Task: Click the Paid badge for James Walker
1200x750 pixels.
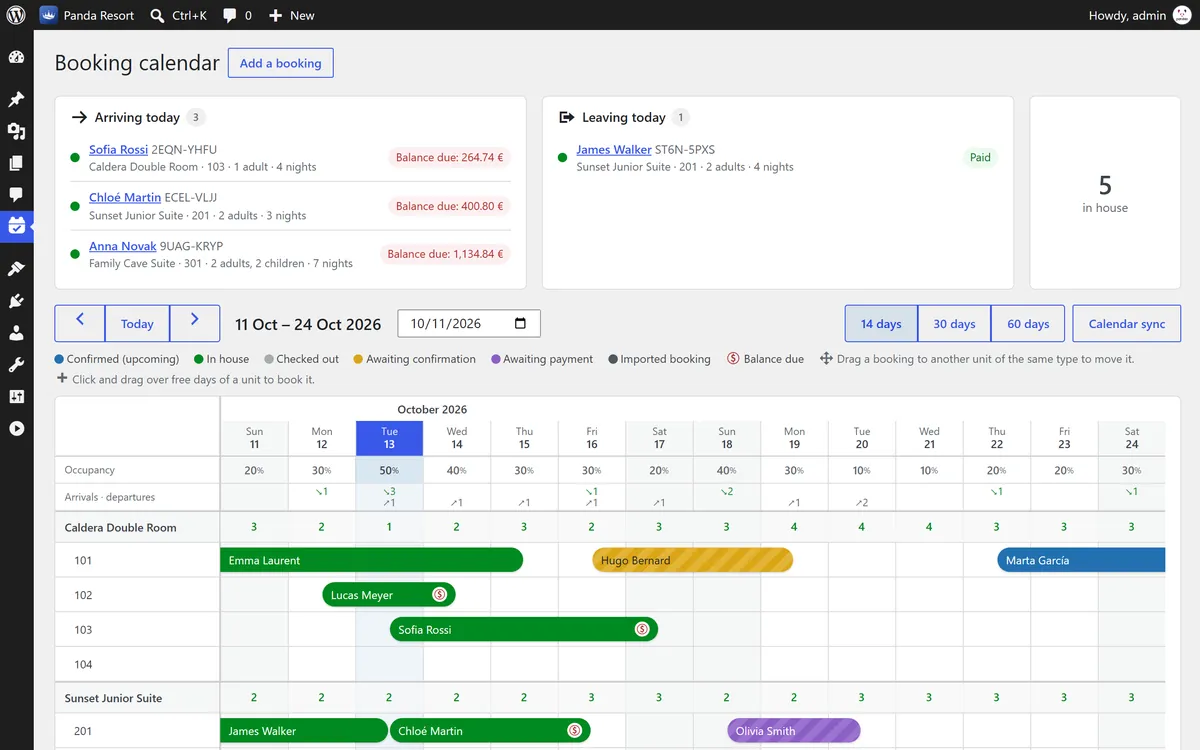Action: pyautogui.click(x=980, y=157)
